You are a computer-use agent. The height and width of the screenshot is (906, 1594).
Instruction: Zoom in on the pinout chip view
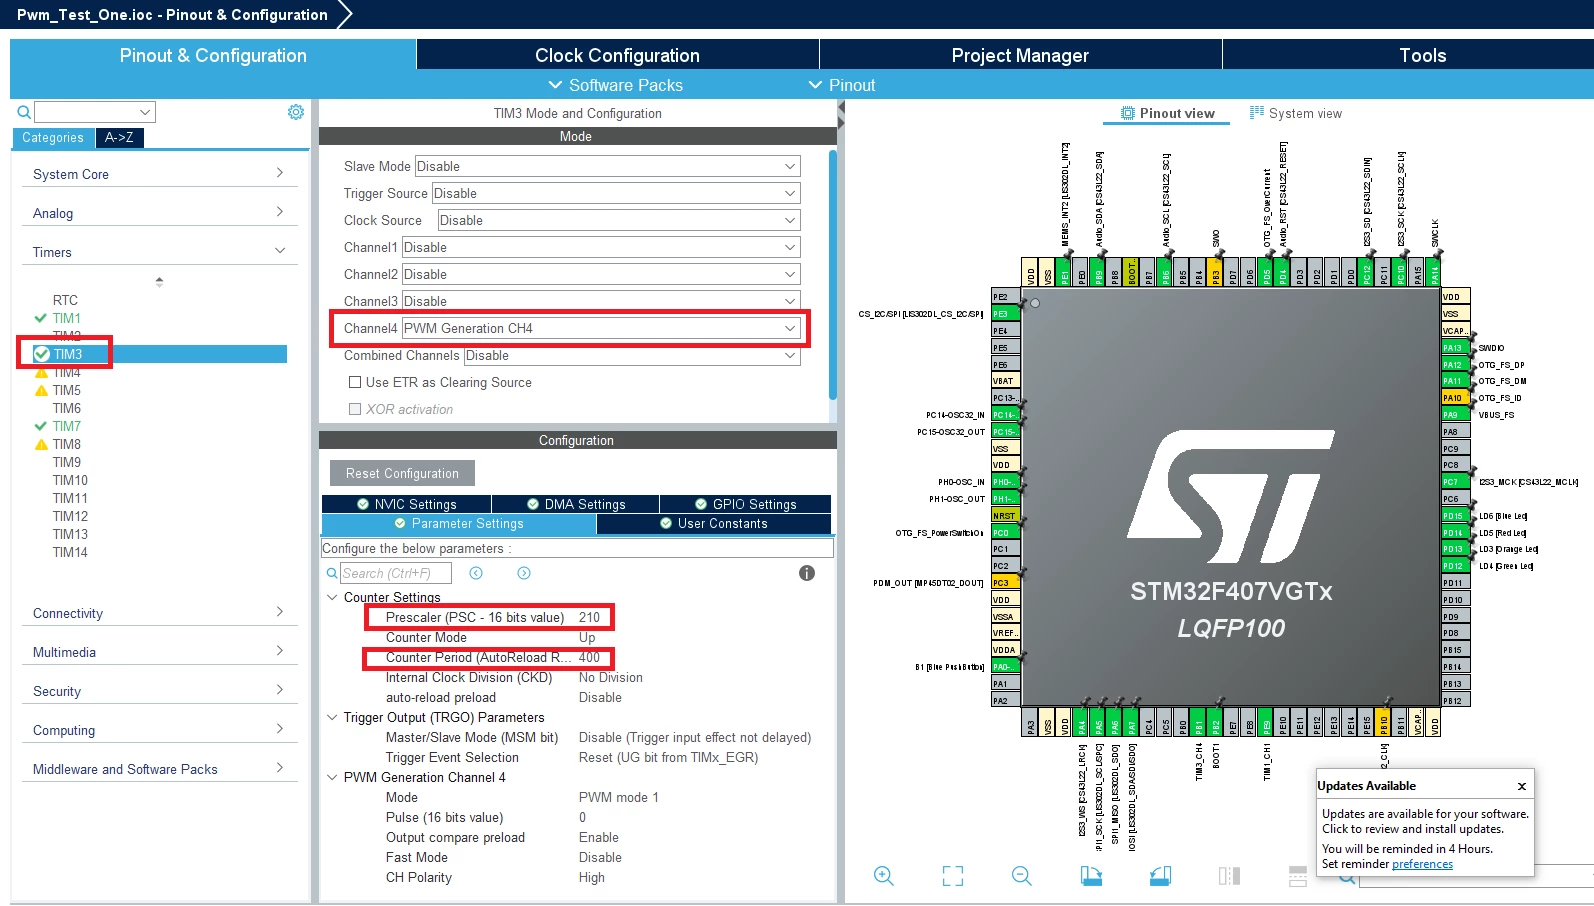tap(883, 876)
